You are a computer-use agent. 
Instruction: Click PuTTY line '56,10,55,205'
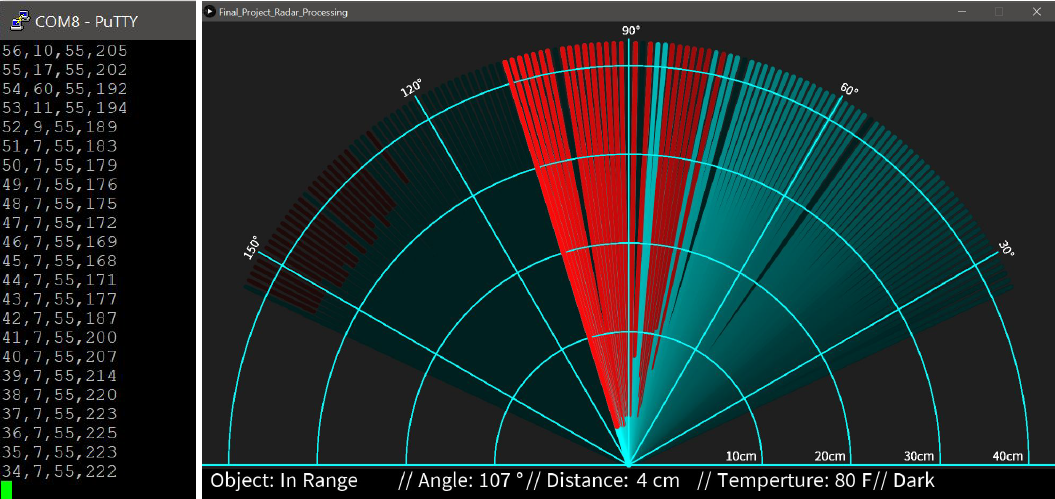(x=65, y=50)
